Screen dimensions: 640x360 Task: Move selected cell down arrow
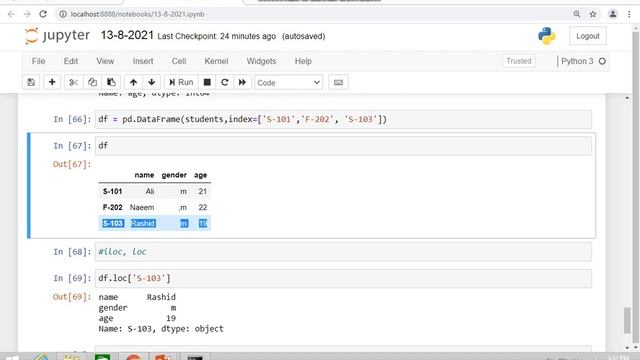[151, 82]
